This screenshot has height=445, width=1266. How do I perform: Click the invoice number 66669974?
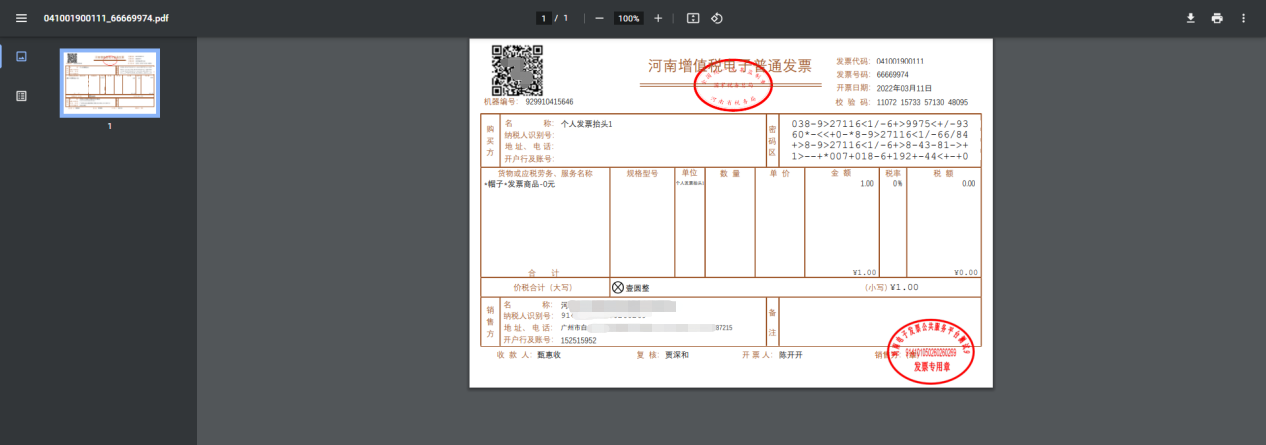(x=892, y=74)
